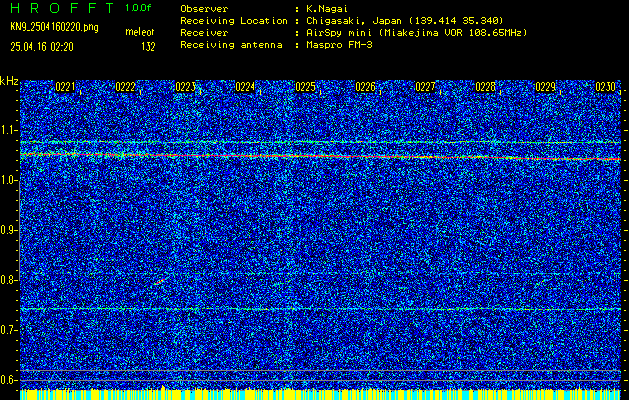Click the Chigasaki, Japan coordinates text
This screenshot has height=400, width=629.
click(405, 20)
